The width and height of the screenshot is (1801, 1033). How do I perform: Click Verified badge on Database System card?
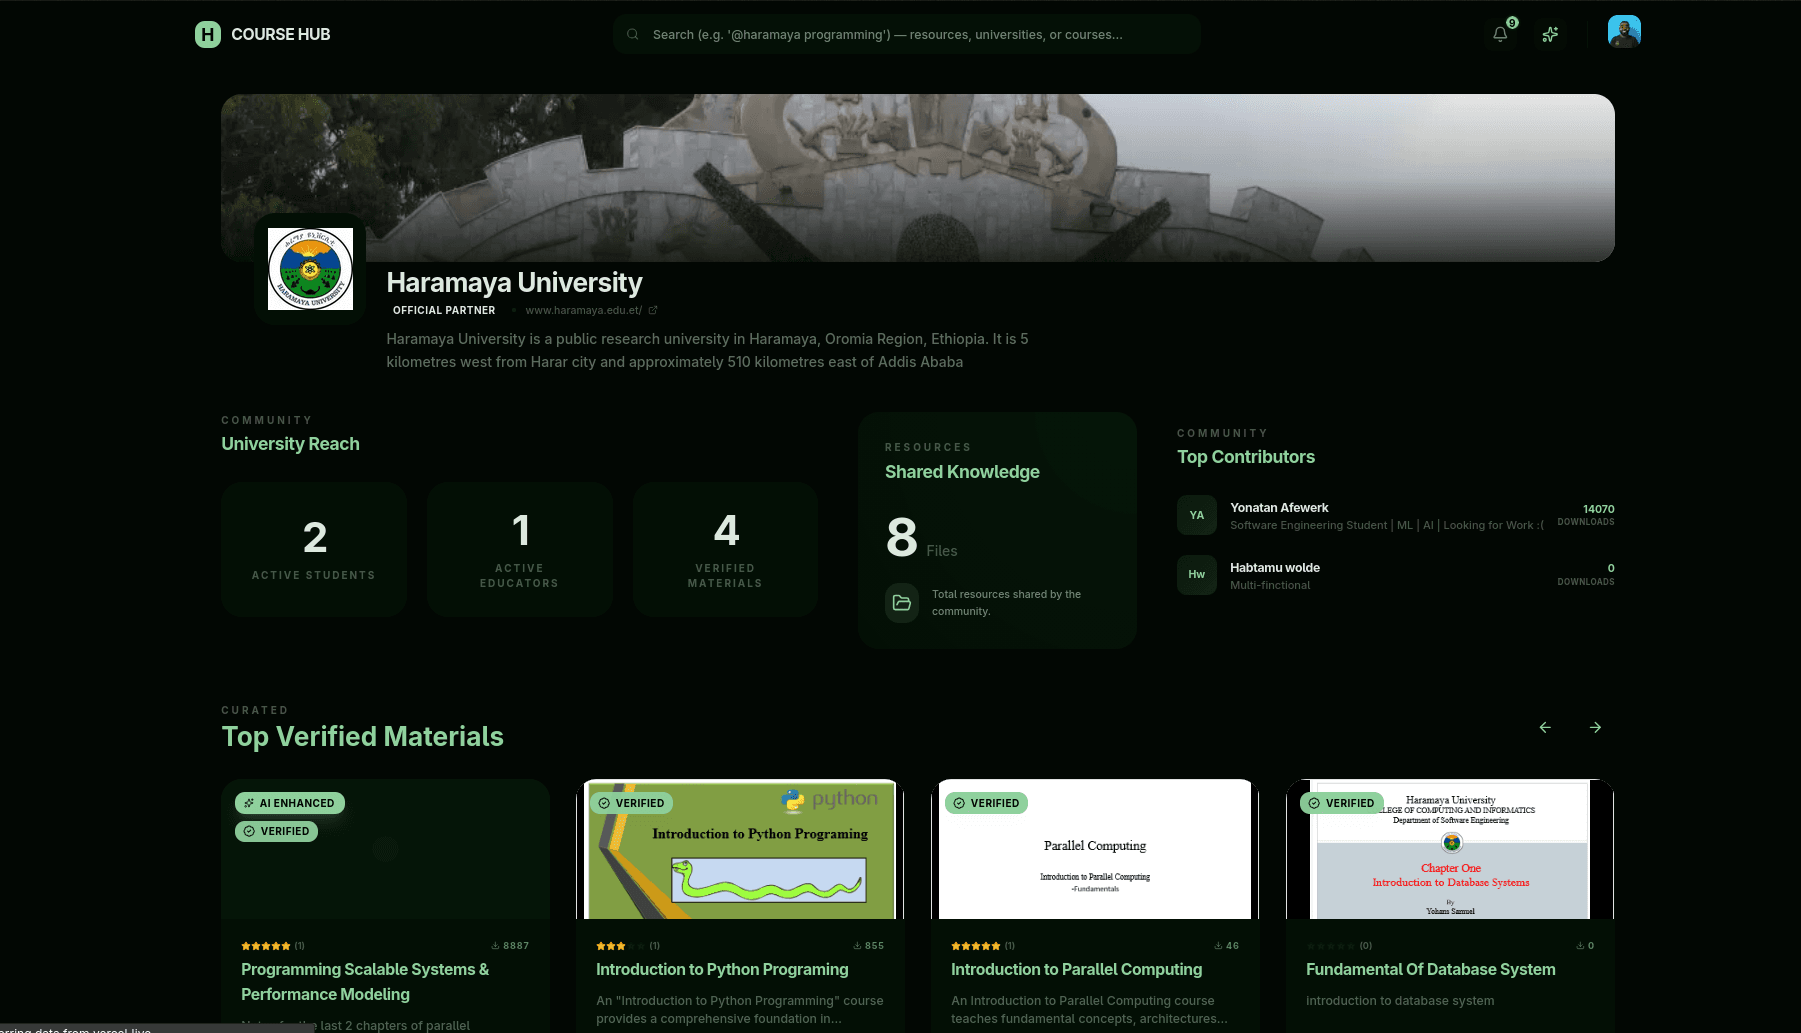1341,803
